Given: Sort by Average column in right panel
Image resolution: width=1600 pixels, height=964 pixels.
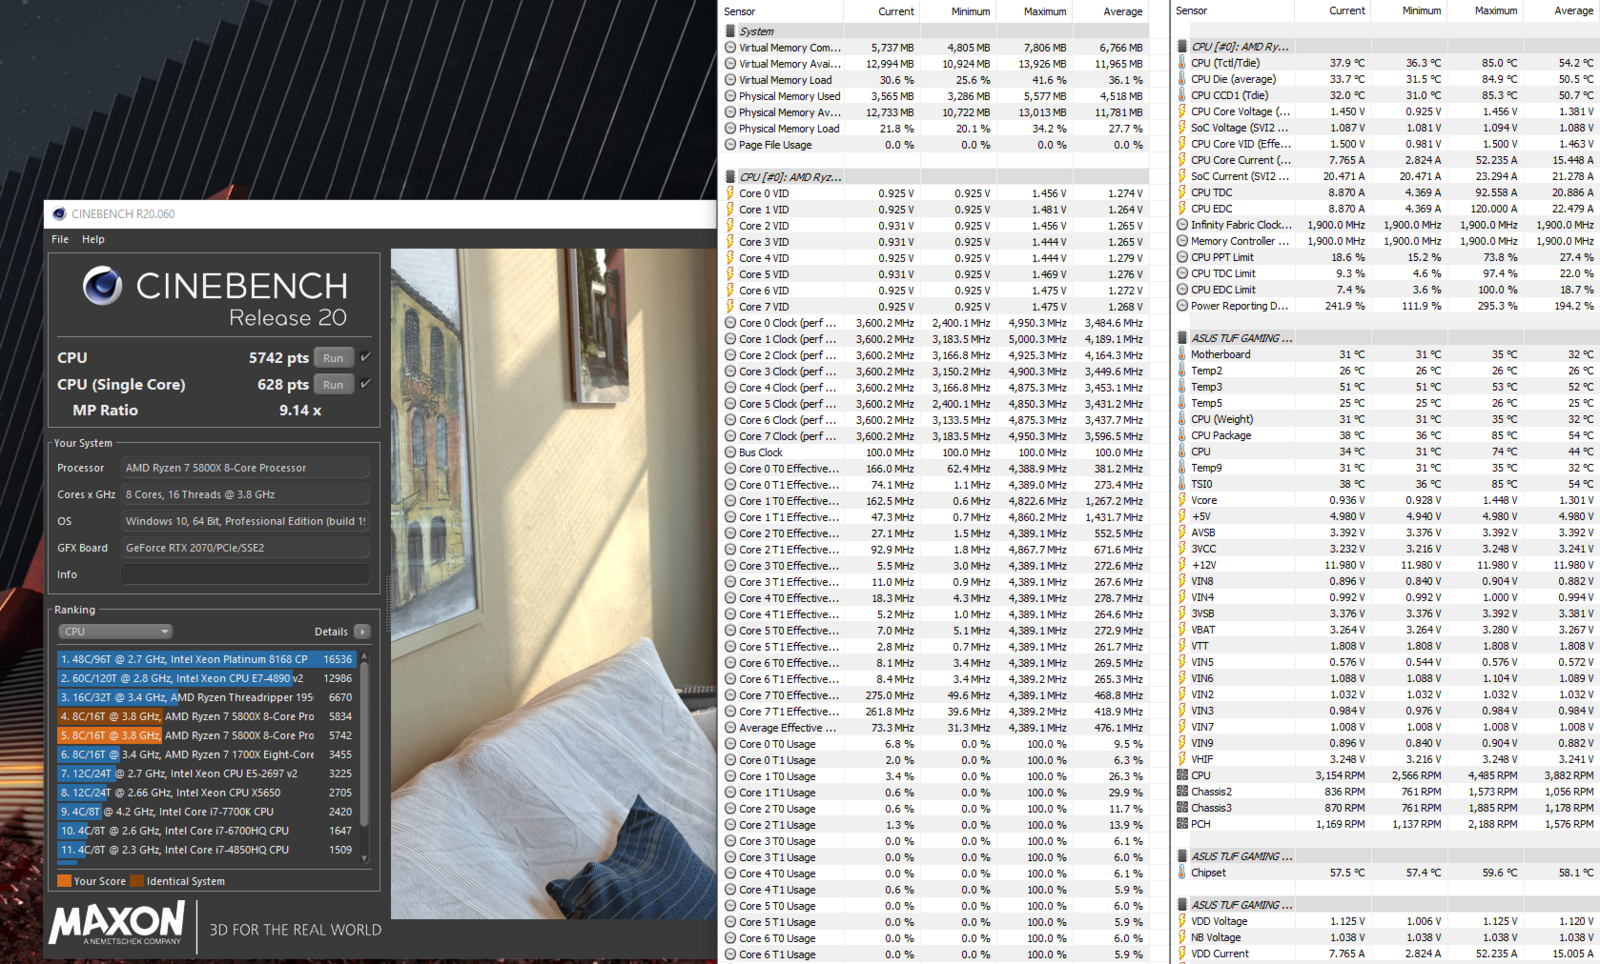Looking at the screenshot, I should point(1574,10).
